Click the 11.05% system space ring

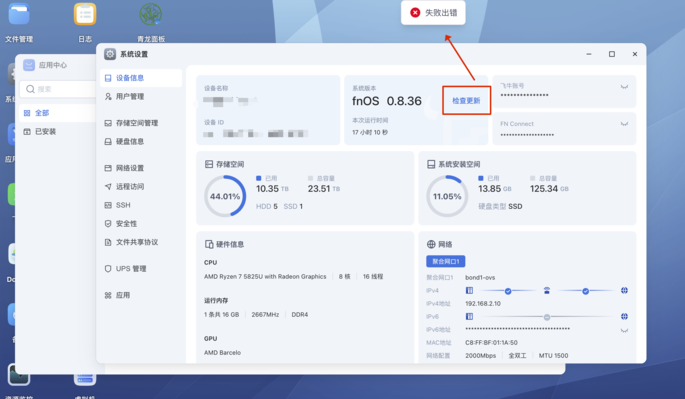pyautogui.click(x=447, y=196)
